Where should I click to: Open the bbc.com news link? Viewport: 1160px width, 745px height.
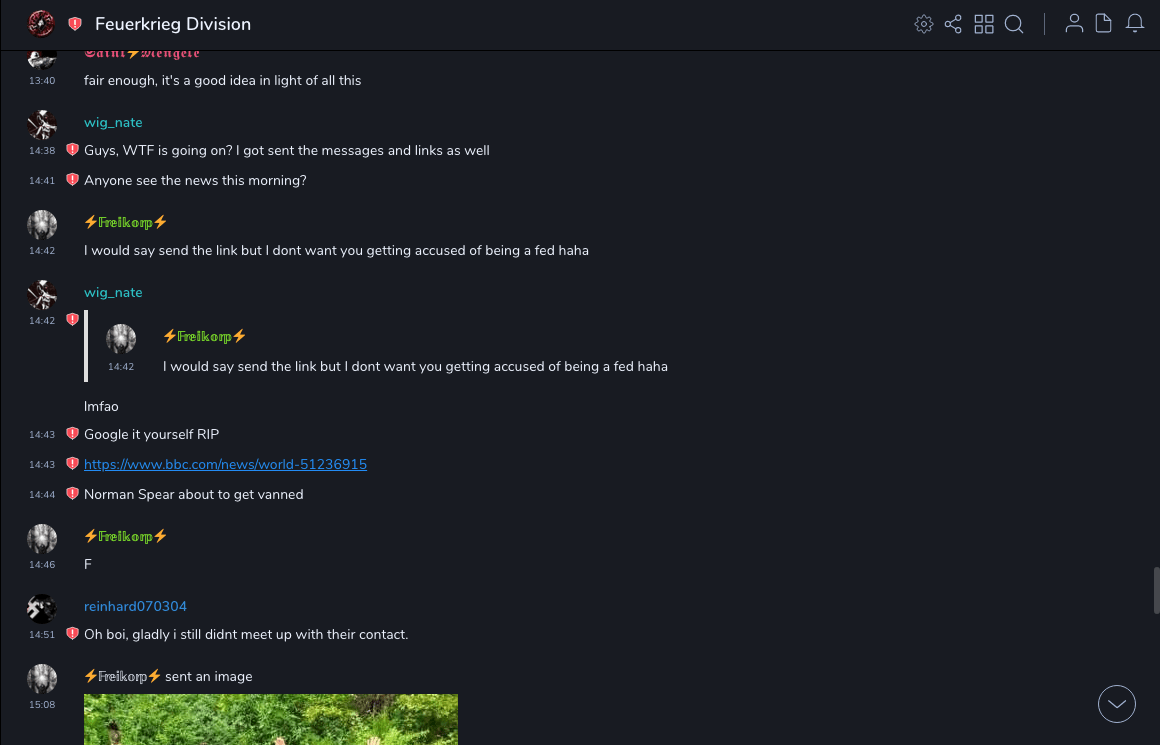coord(225,464)
